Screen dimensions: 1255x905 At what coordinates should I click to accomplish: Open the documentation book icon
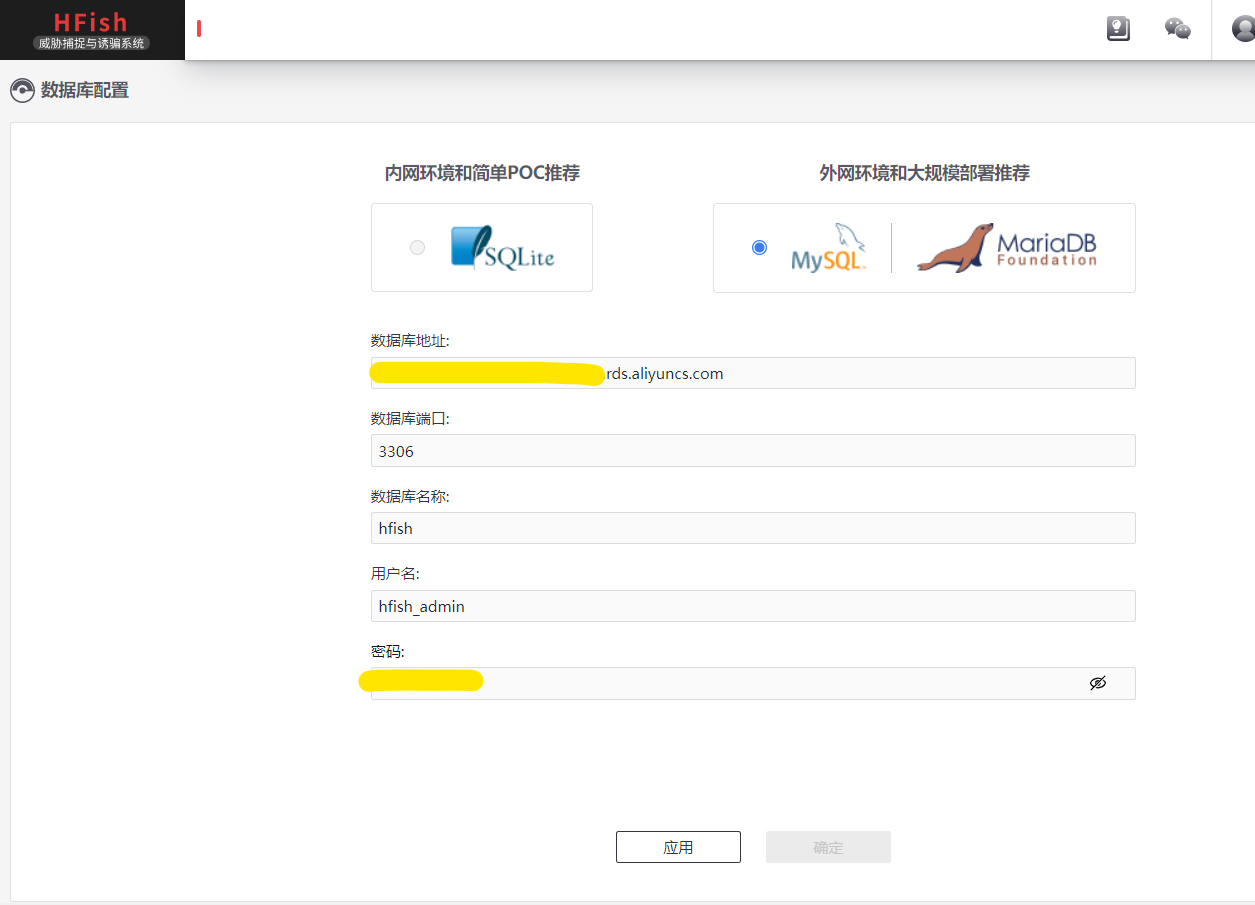coord(1118,28)
